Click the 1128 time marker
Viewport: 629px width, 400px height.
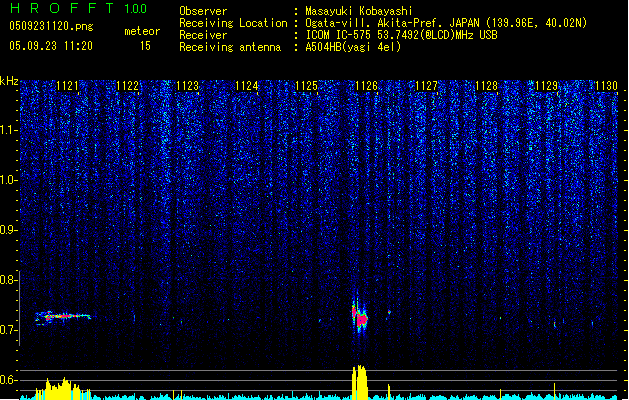tap(486, 86)
